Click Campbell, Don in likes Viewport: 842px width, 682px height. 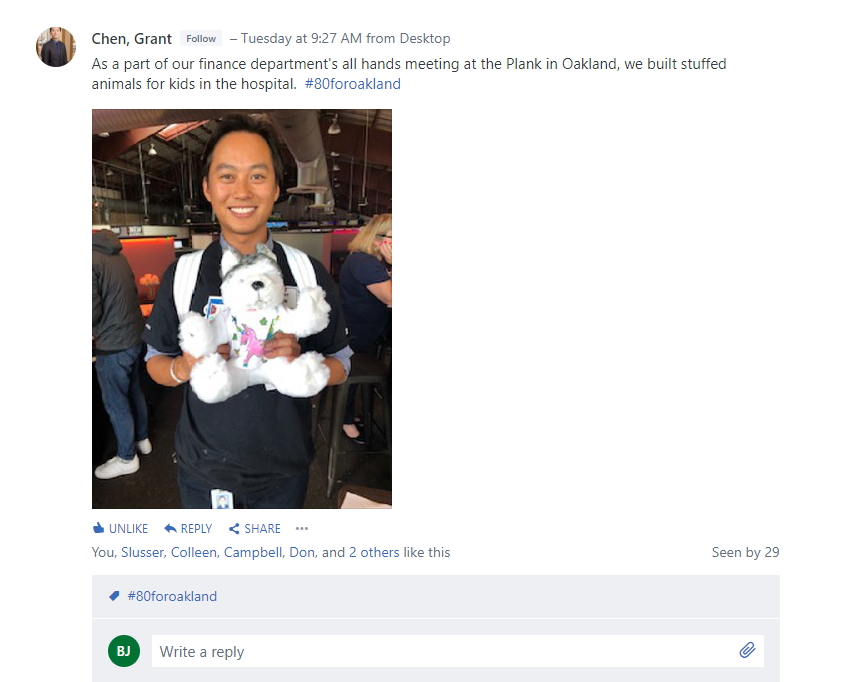coord(270,553)
